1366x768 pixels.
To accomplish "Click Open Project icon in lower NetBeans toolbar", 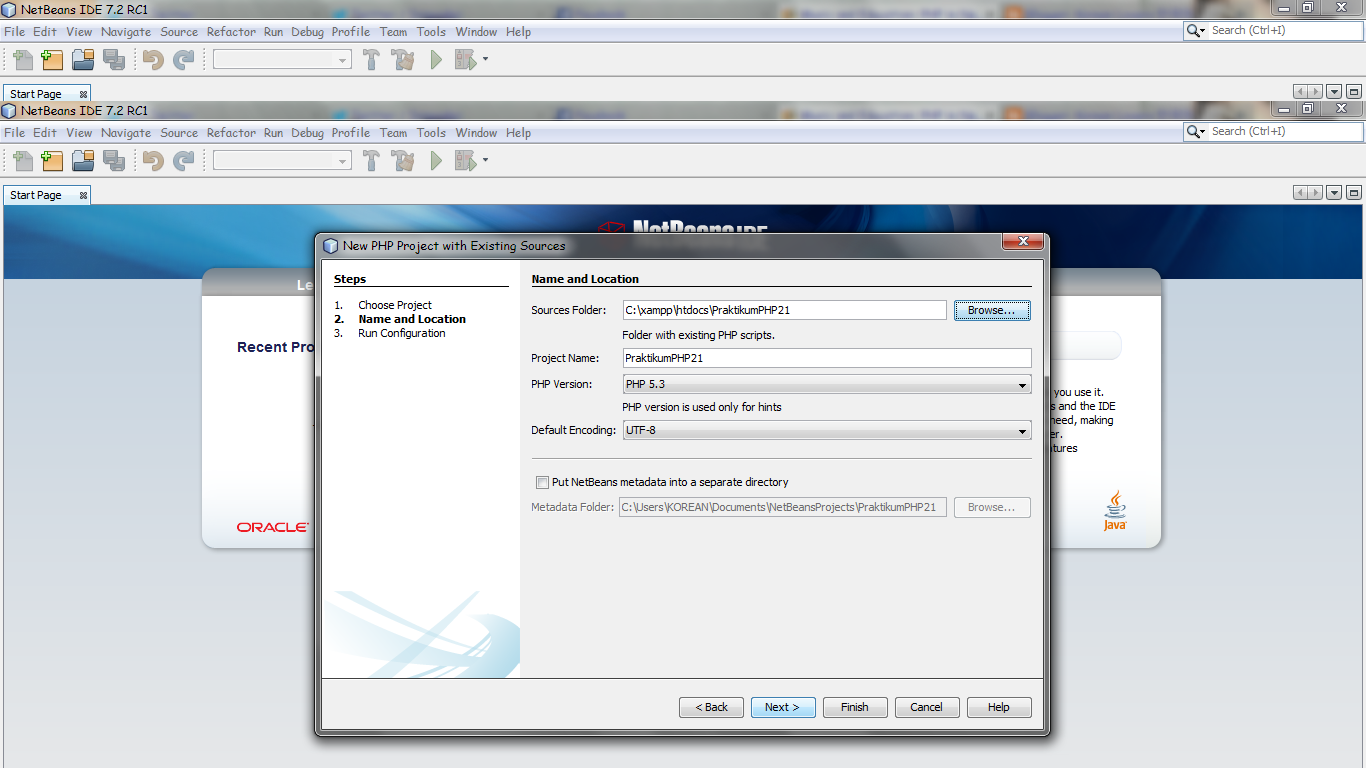I will point(83,161).
